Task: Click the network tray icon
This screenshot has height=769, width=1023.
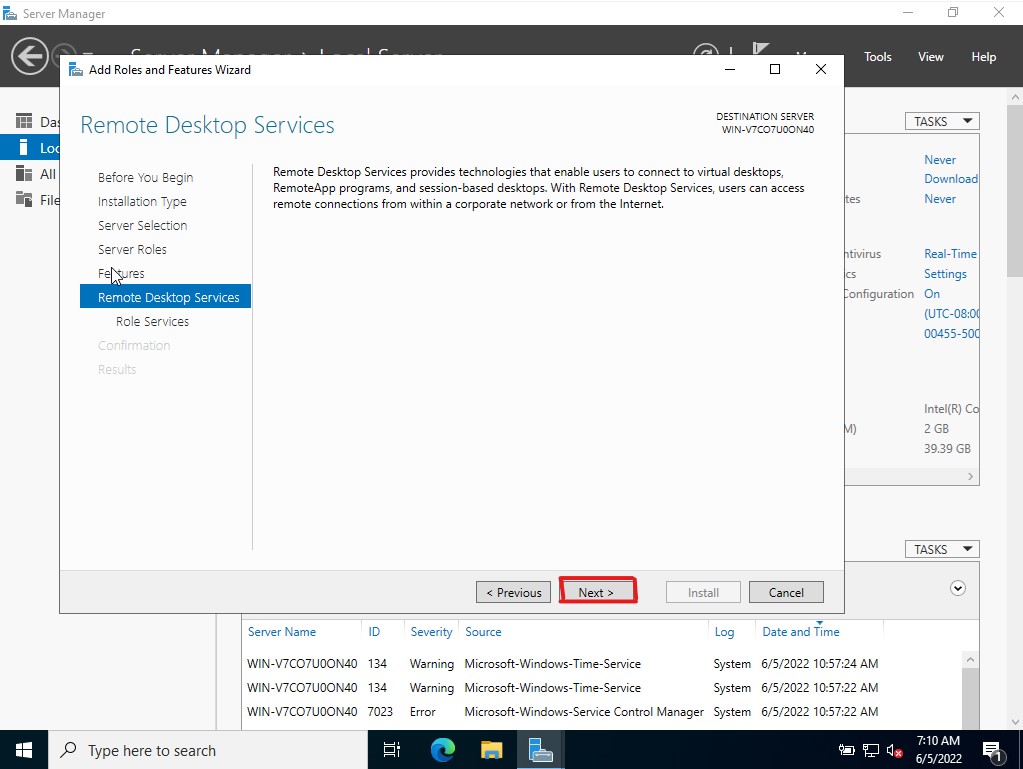Action: (x=871, y=750)
